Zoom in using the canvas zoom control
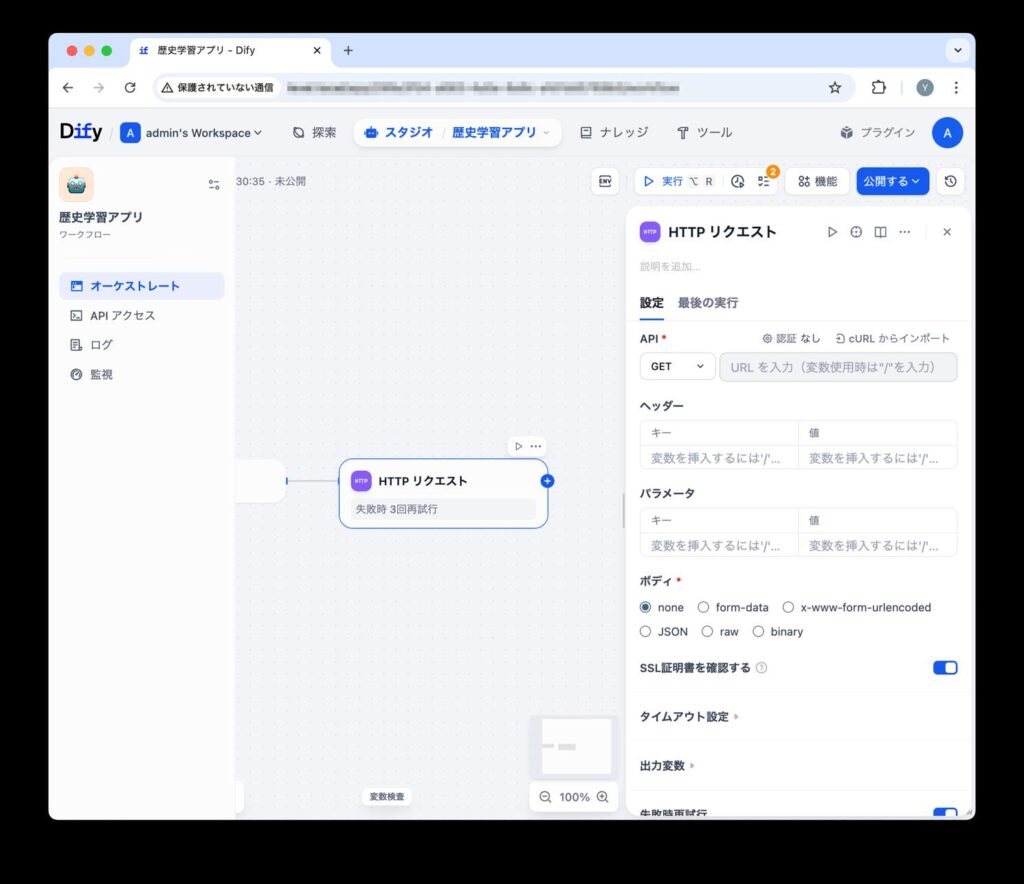The image size is (1024, 884). [x=601, y=797]
